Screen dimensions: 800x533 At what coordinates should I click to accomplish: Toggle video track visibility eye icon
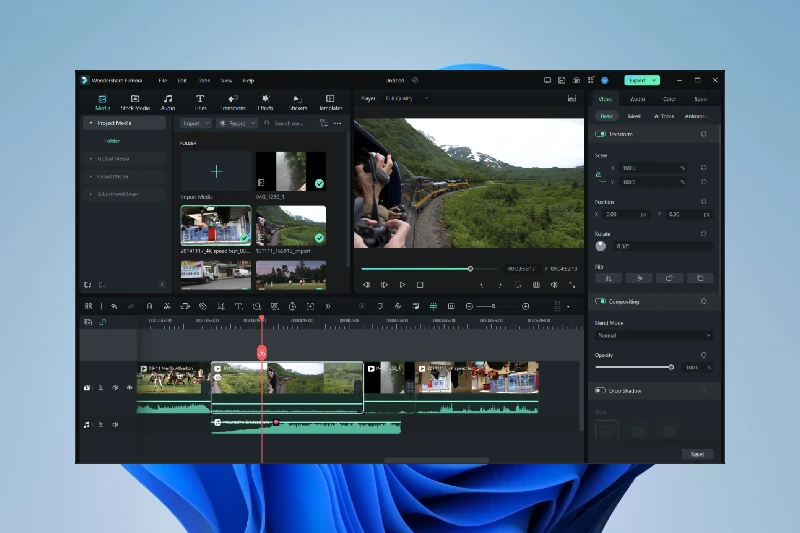tap(130, 388)
